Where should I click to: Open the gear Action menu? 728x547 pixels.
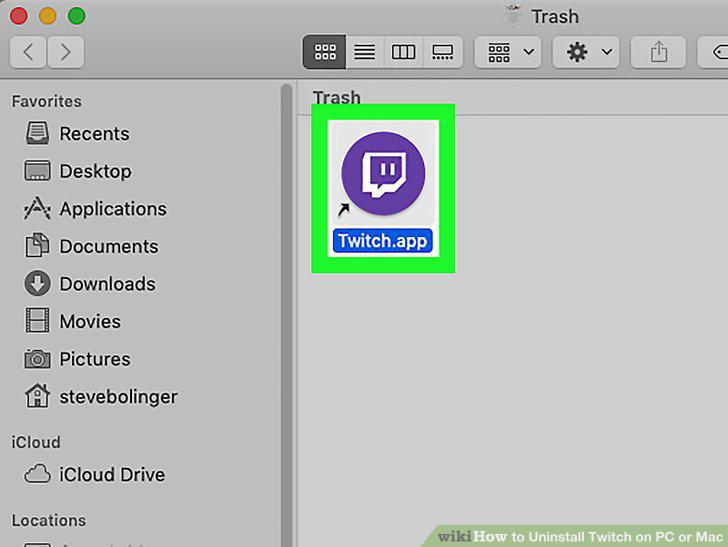586,52
